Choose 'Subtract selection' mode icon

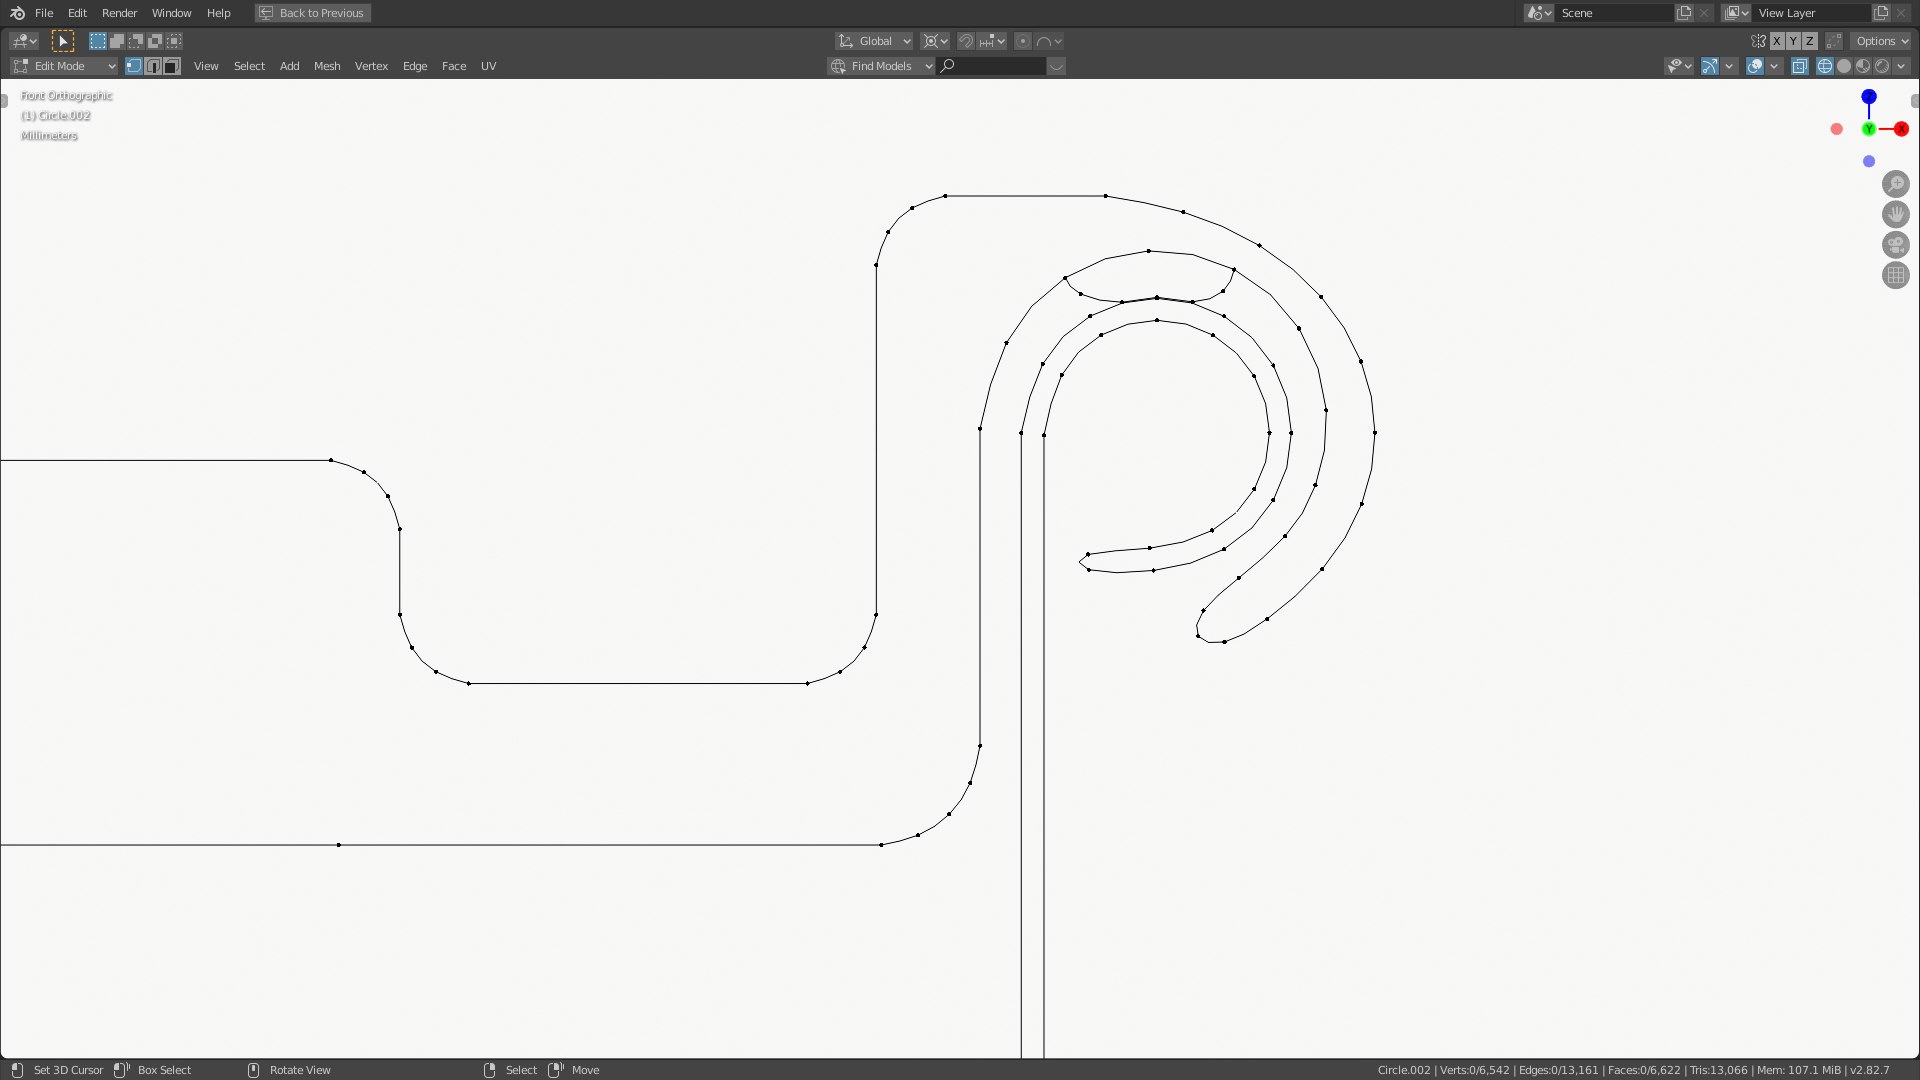point(136,41)
